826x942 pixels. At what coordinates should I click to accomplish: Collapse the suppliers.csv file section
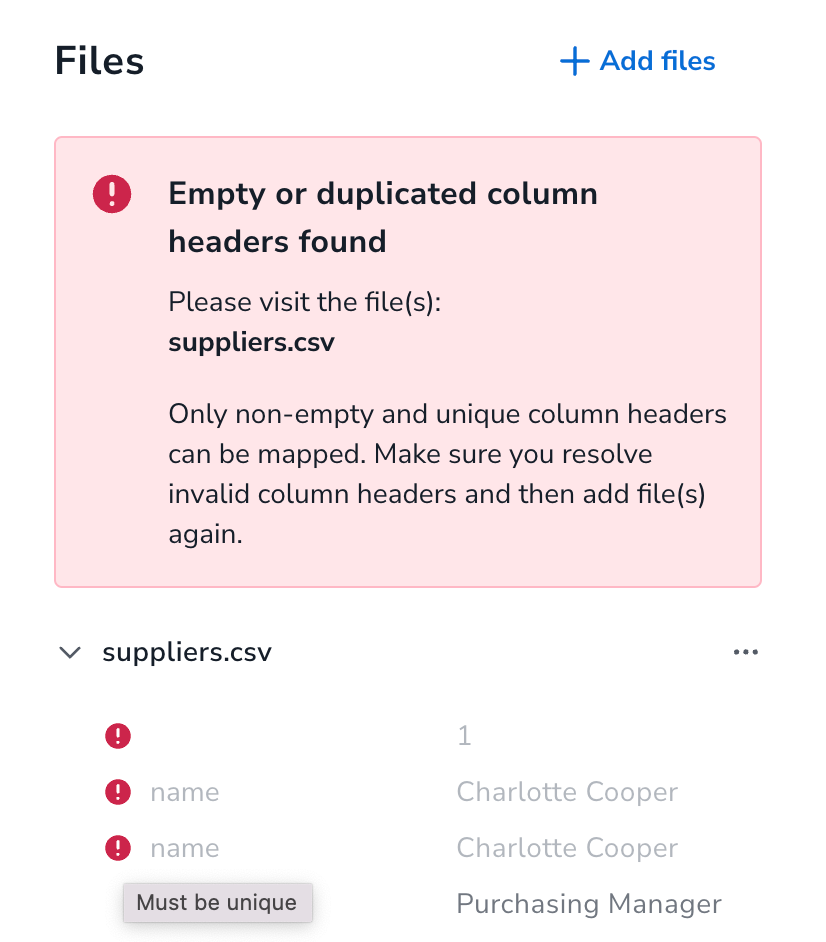coord(70,652)
